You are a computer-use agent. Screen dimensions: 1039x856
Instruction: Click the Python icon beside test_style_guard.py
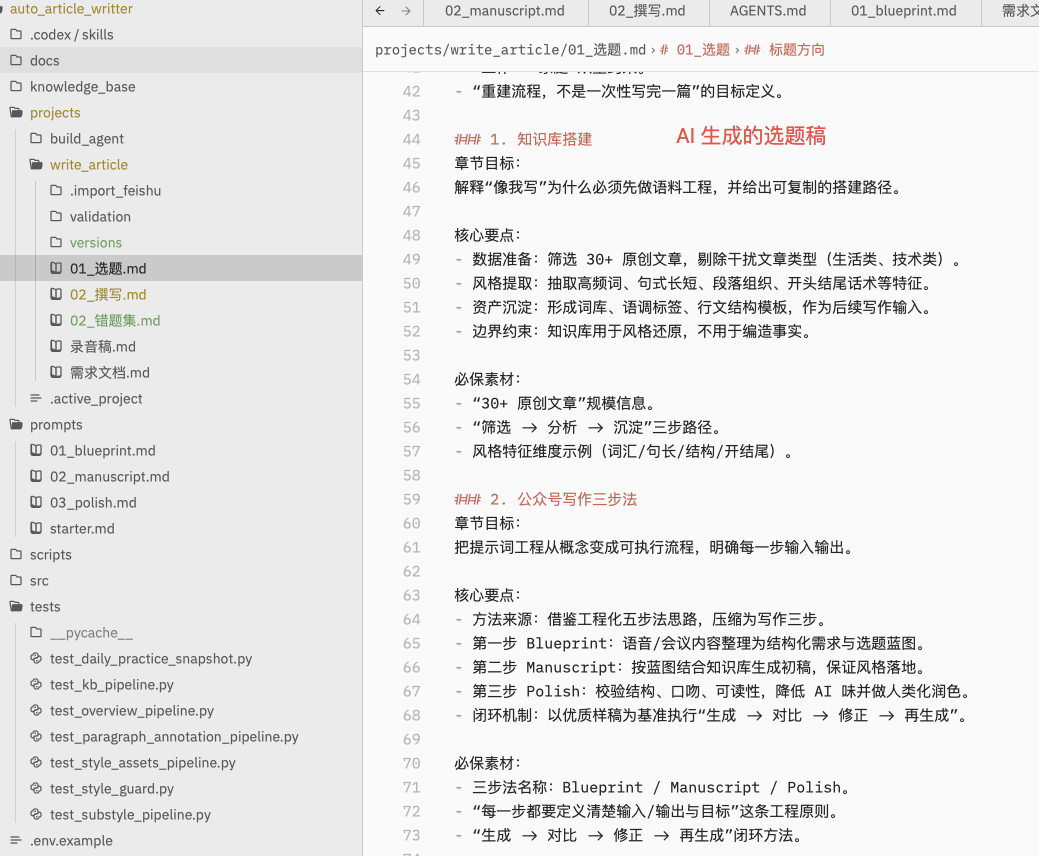pyautogui.click(x=36, y=788)
